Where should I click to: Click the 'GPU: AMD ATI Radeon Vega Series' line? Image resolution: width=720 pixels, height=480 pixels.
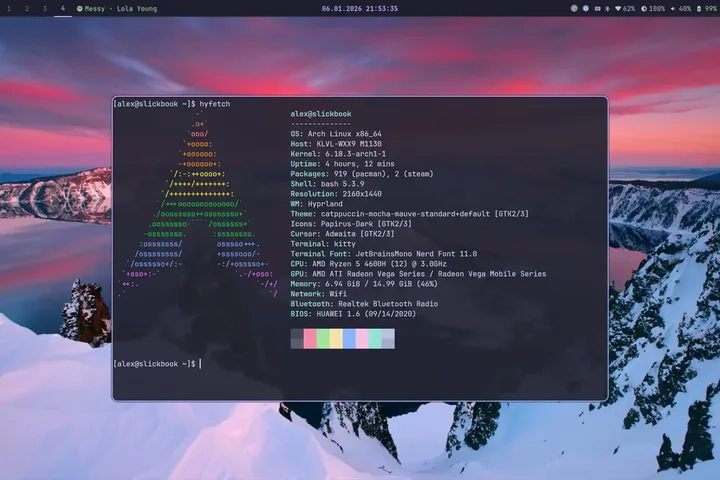(418, 274)
